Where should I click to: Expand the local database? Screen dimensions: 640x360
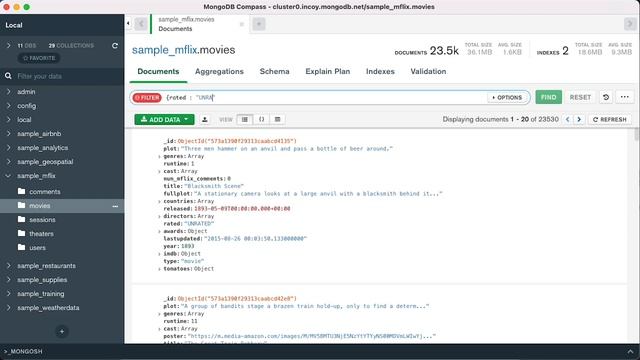click(9, 120)
